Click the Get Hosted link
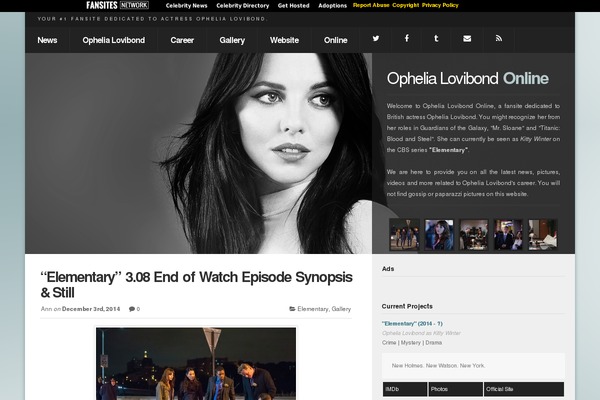Image resolution: width=600 pixels, height=400 pixels. point(293,6)
